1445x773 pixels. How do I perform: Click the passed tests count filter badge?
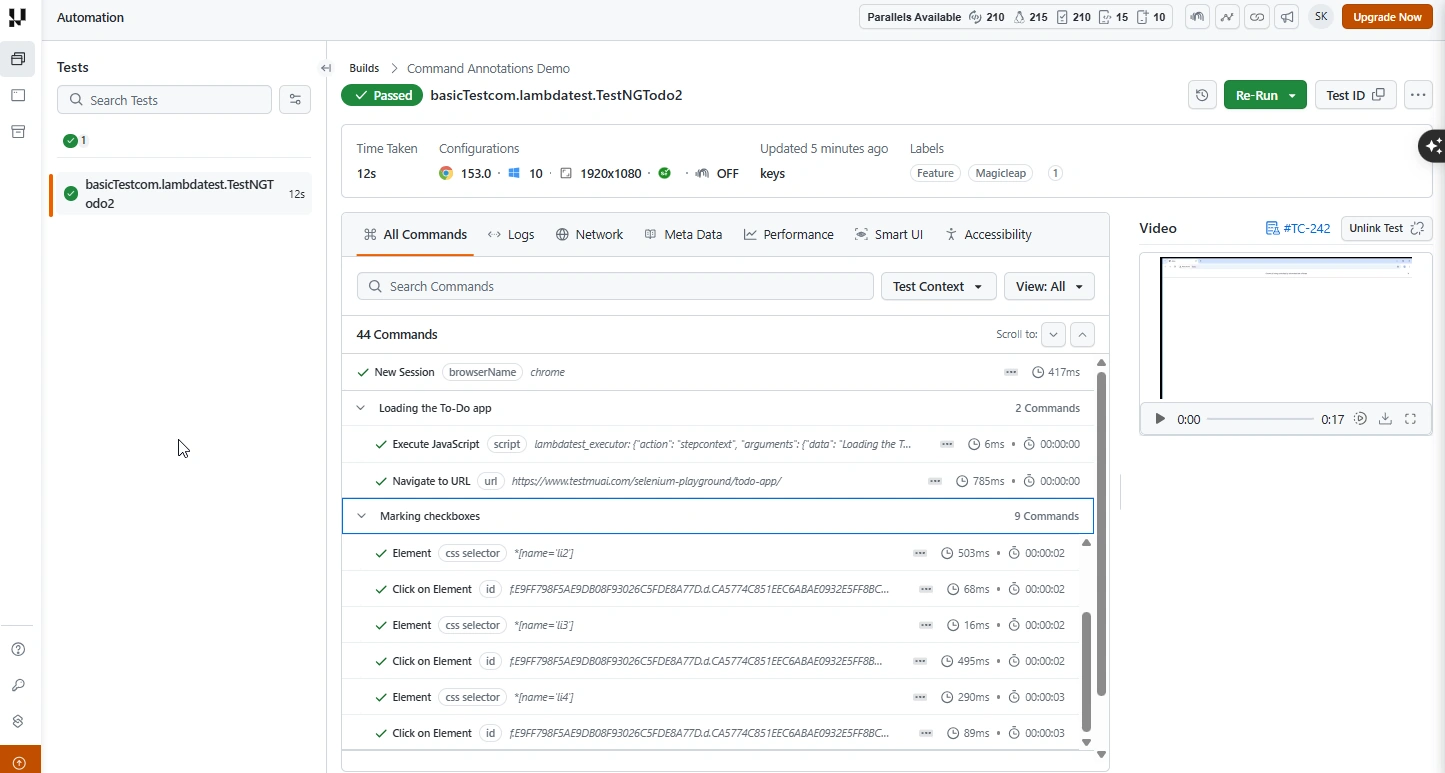pos(75,141)
